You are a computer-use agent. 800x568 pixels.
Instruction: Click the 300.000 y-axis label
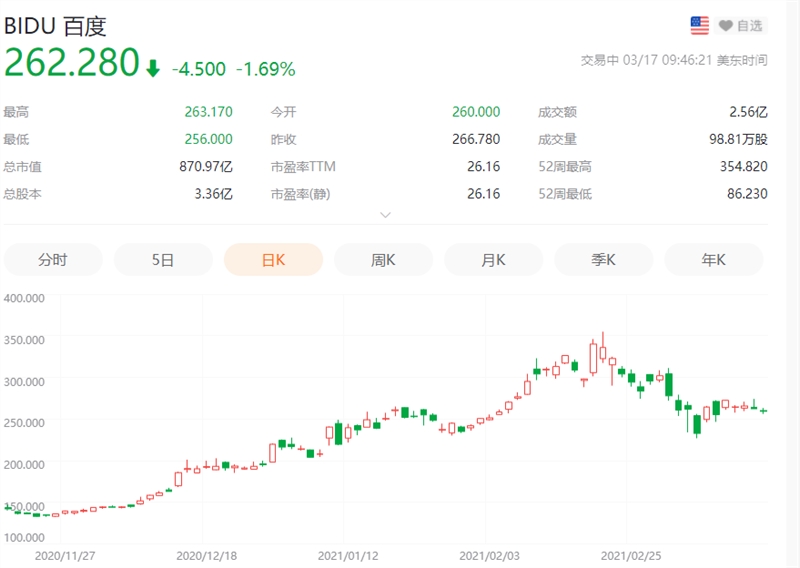point(24,382)
